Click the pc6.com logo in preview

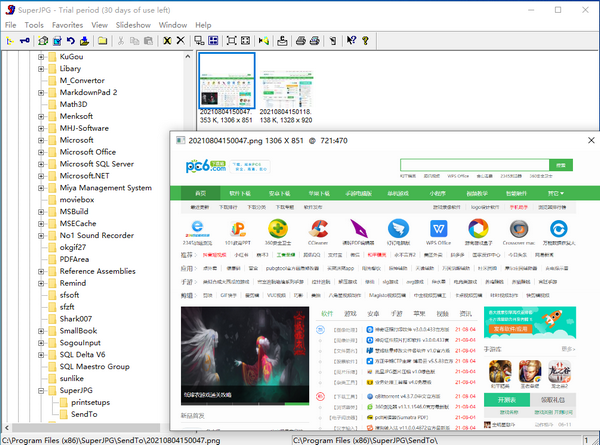click(205, 166)
